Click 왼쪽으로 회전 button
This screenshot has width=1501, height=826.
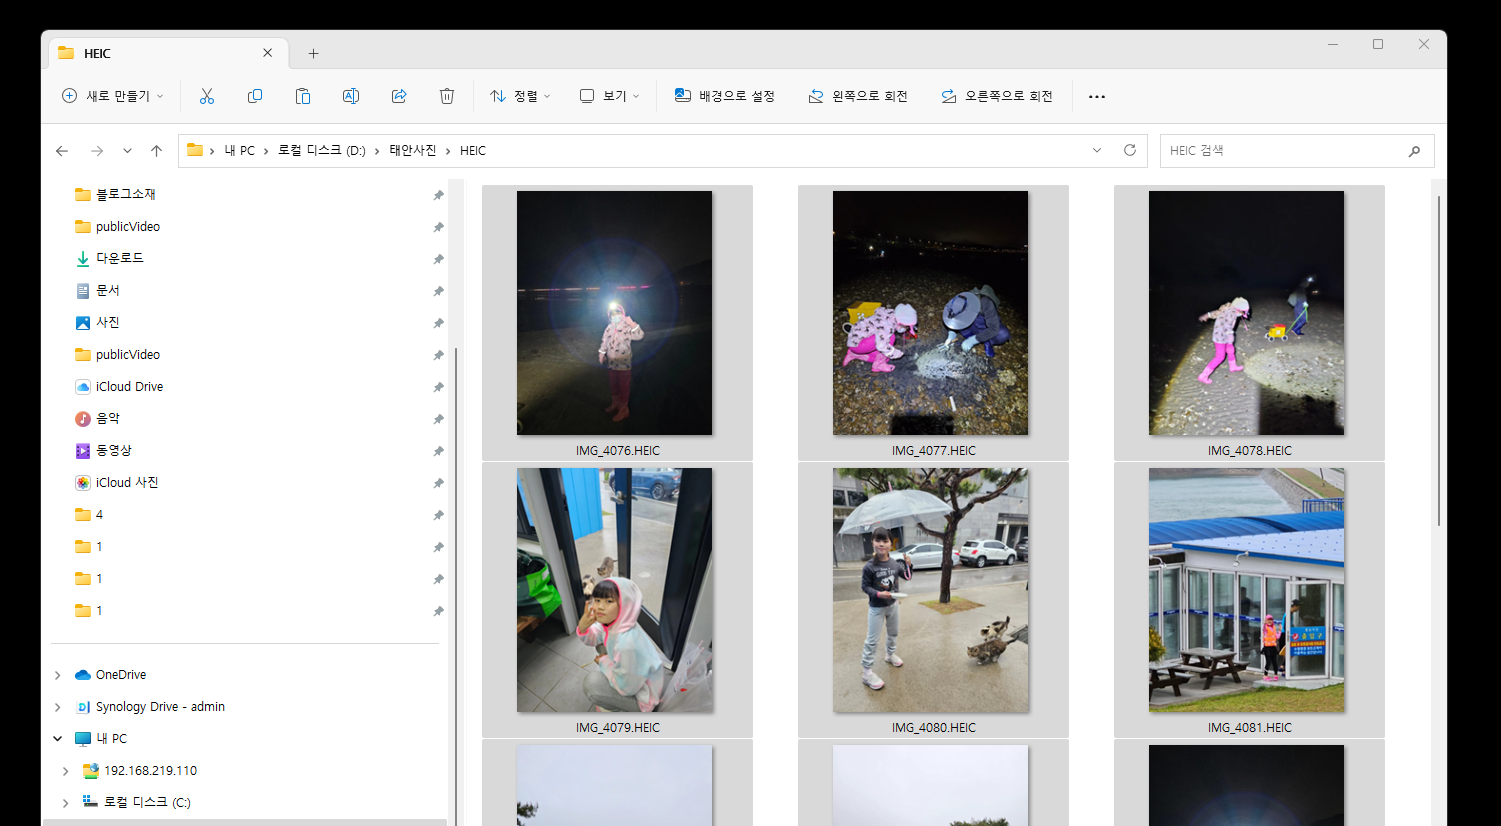[x=858, y=96]
